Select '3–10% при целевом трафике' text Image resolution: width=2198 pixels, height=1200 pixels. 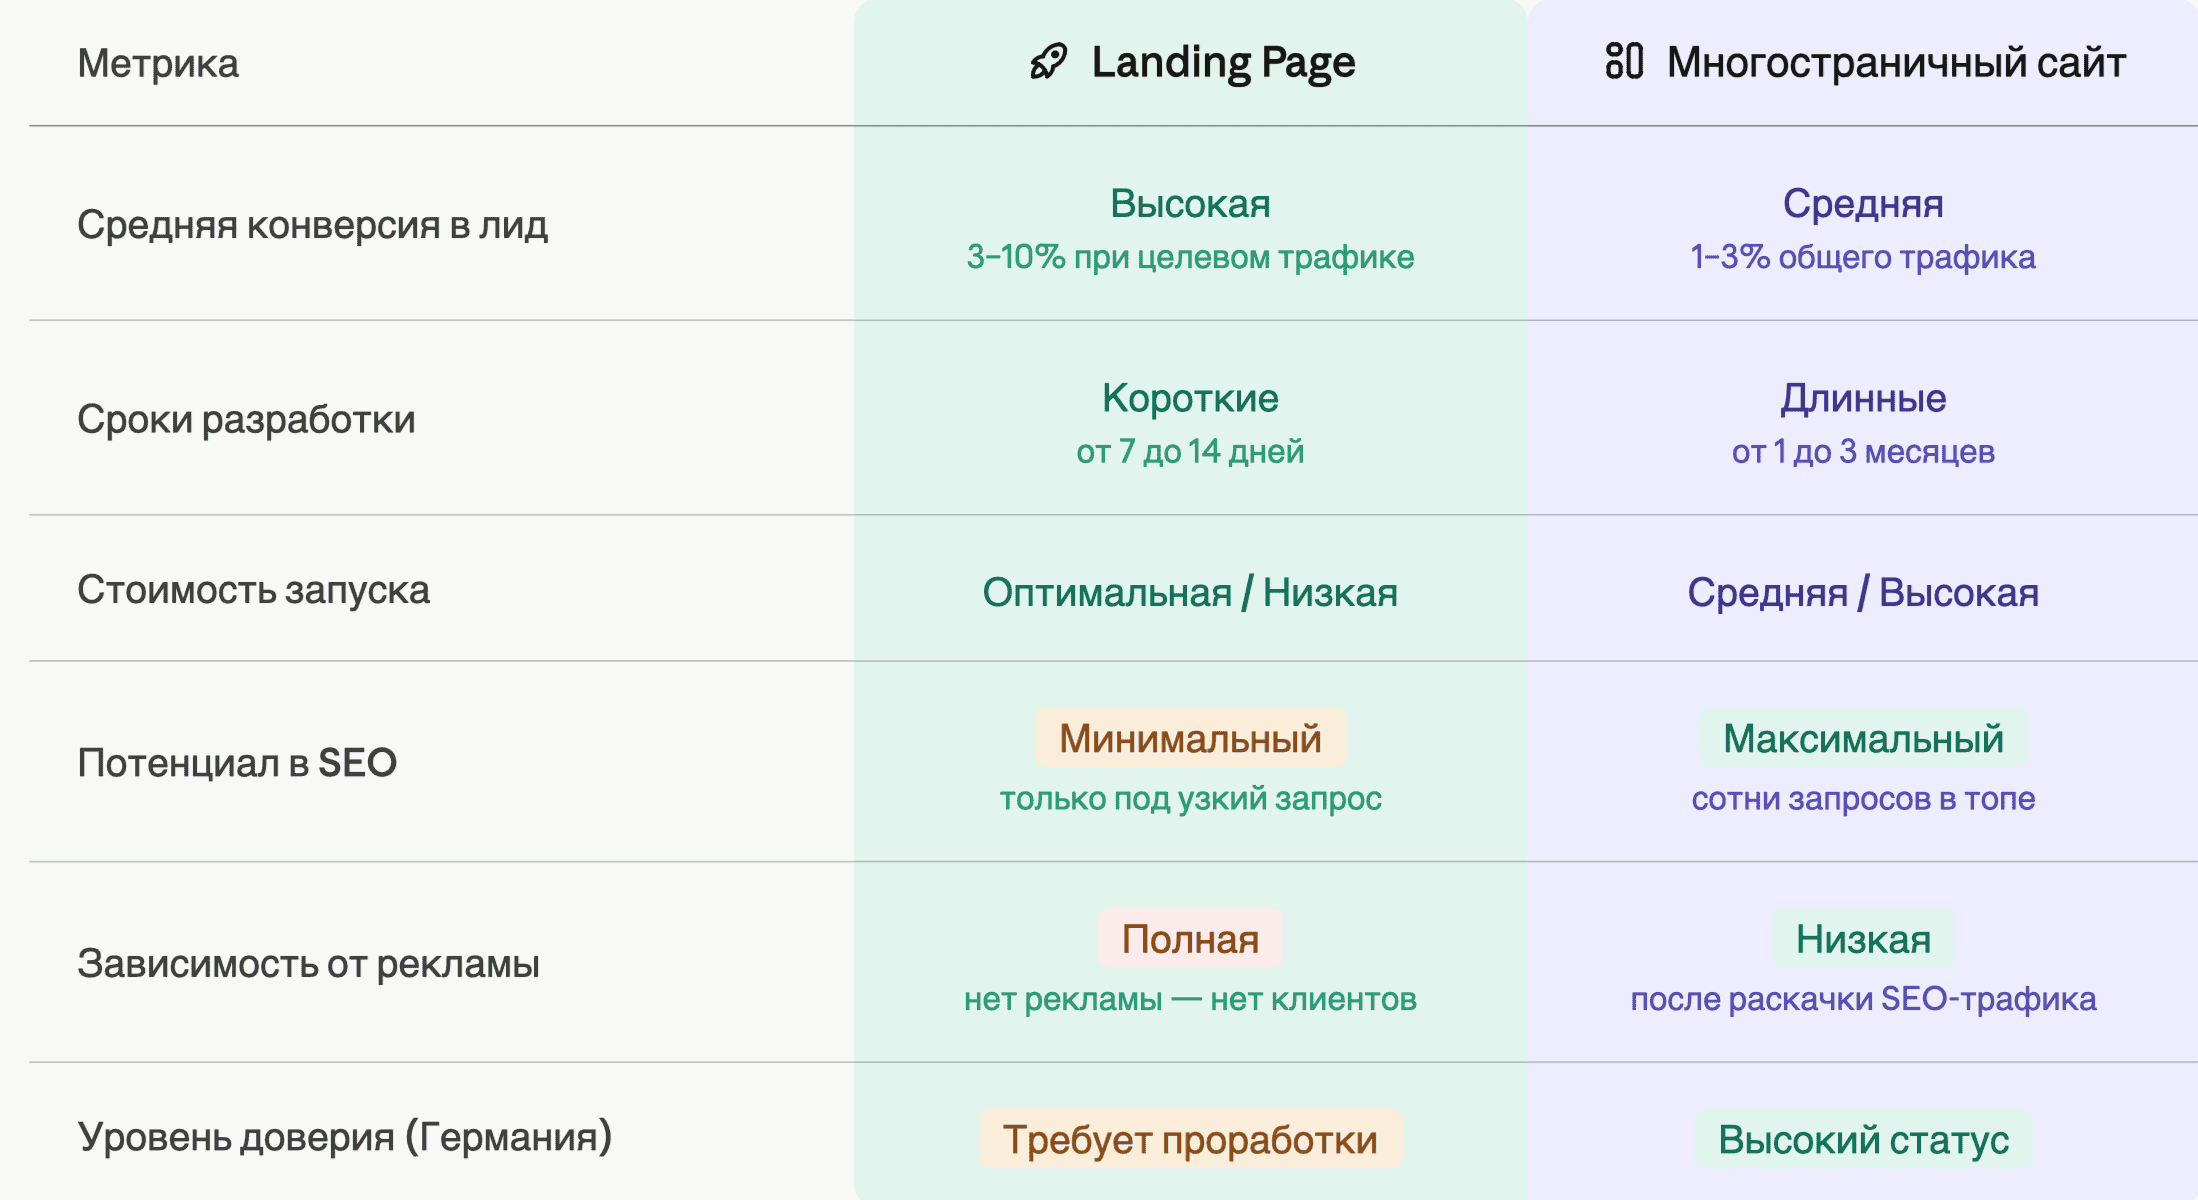point(1190,257)
